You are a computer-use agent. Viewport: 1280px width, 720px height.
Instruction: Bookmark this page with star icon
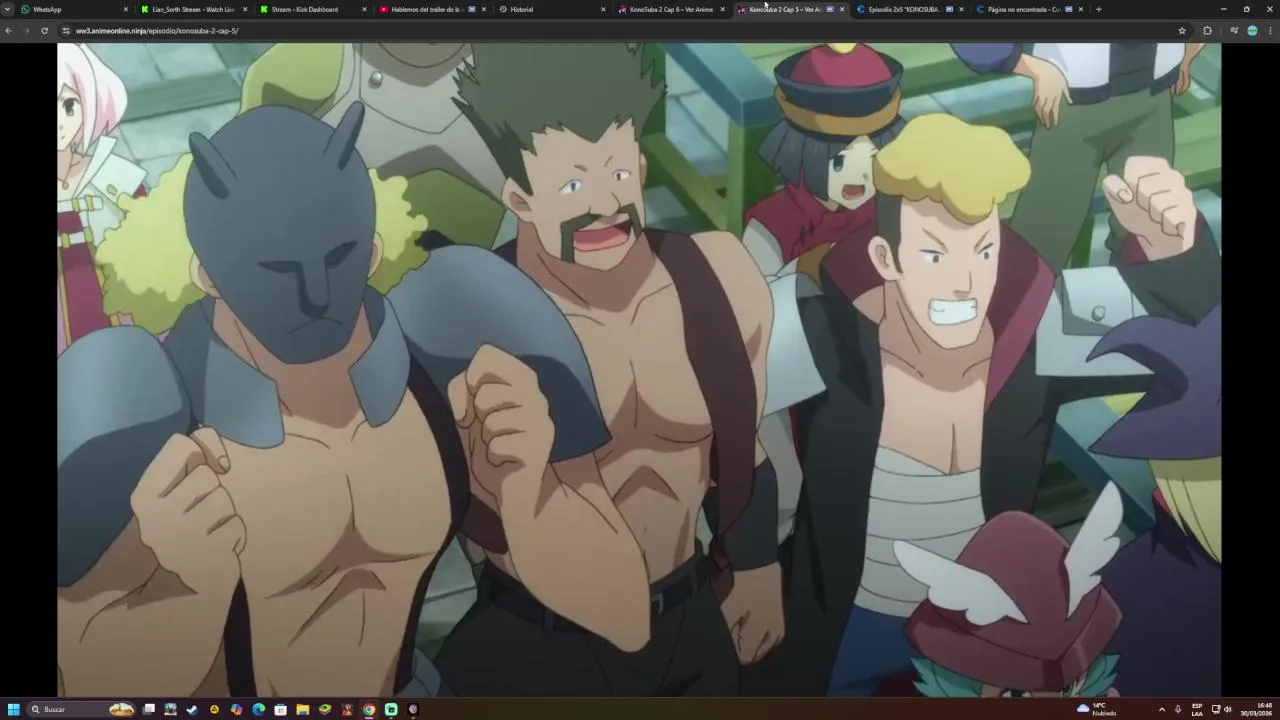pyautogui.click(x=1182, y=31)
